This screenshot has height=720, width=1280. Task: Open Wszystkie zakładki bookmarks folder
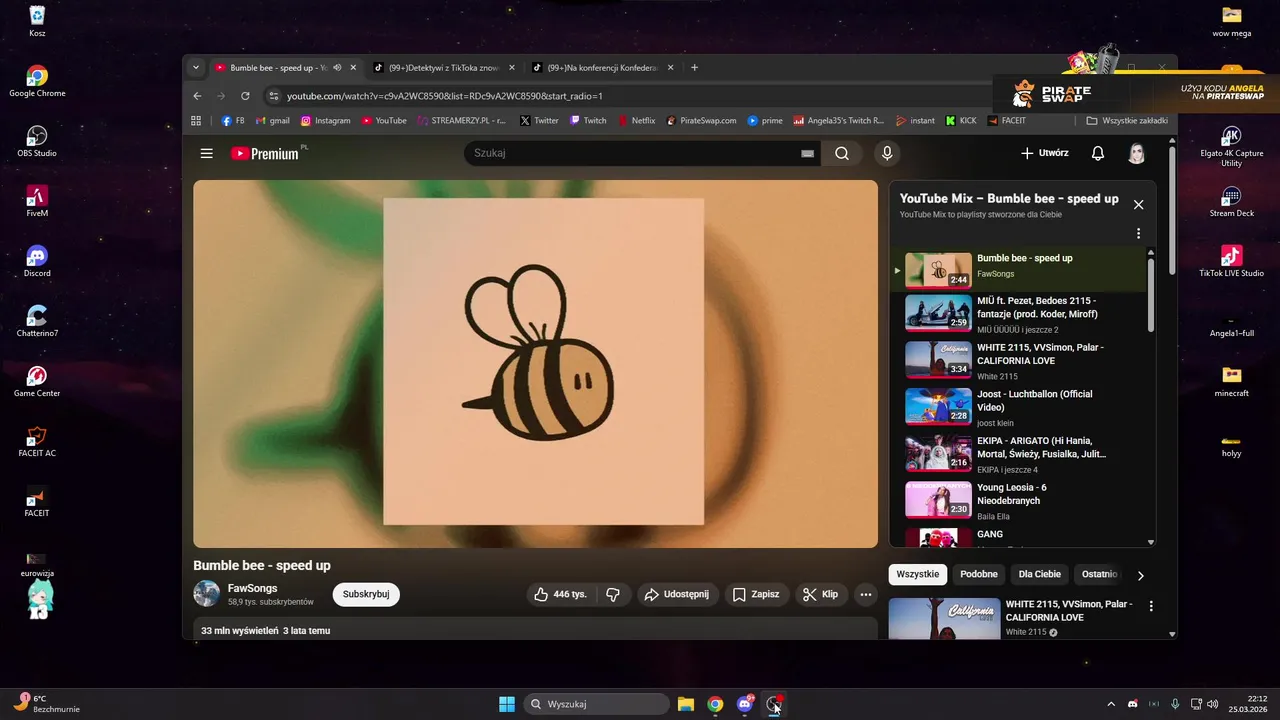(x=1127, y=120)
